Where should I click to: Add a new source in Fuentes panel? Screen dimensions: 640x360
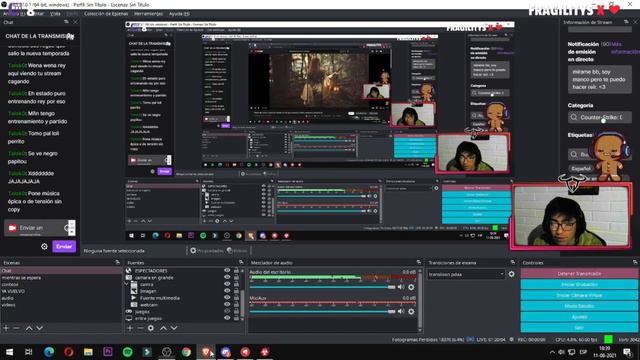click(x=130, y=328)
